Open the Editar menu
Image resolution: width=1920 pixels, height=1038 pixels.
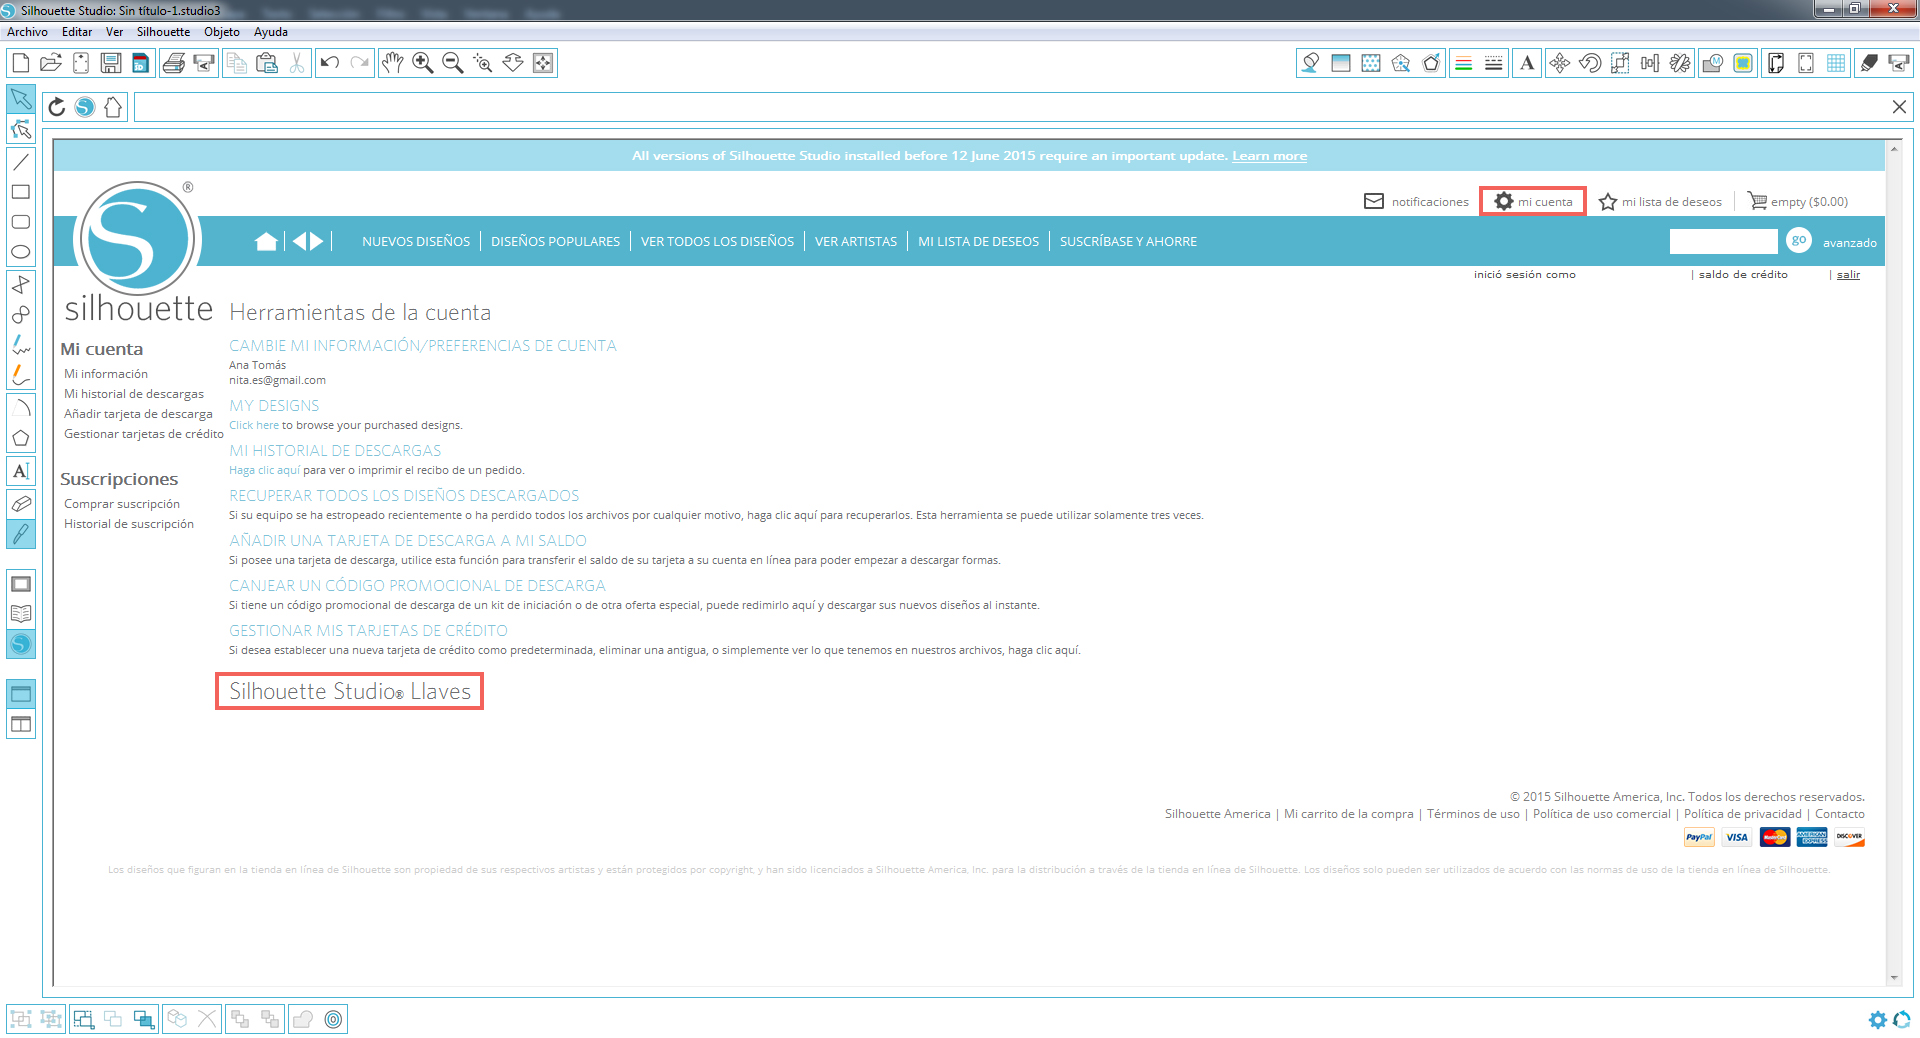click(77, 32)
